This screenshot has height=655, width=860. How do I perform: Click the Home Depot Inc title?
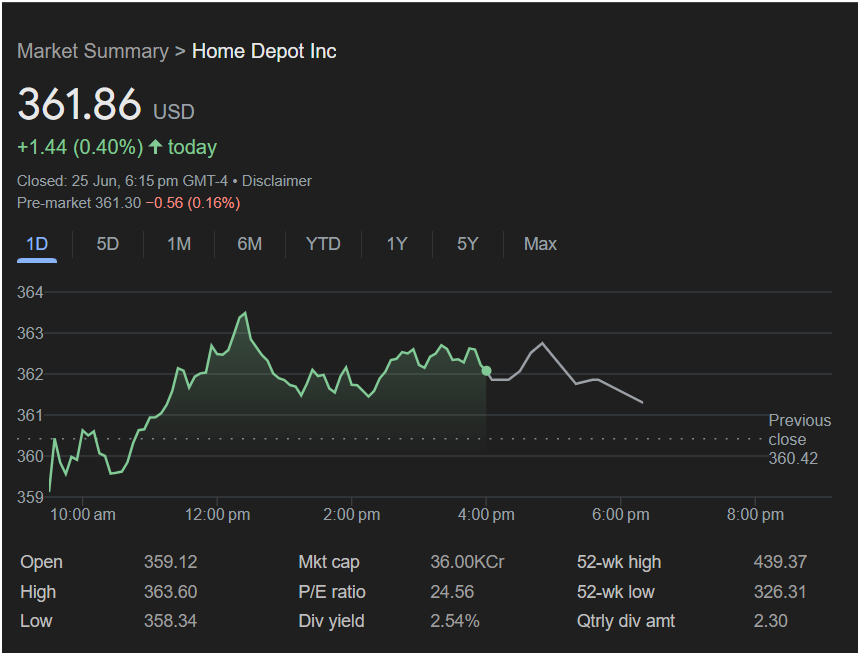[x=264, y=51]
